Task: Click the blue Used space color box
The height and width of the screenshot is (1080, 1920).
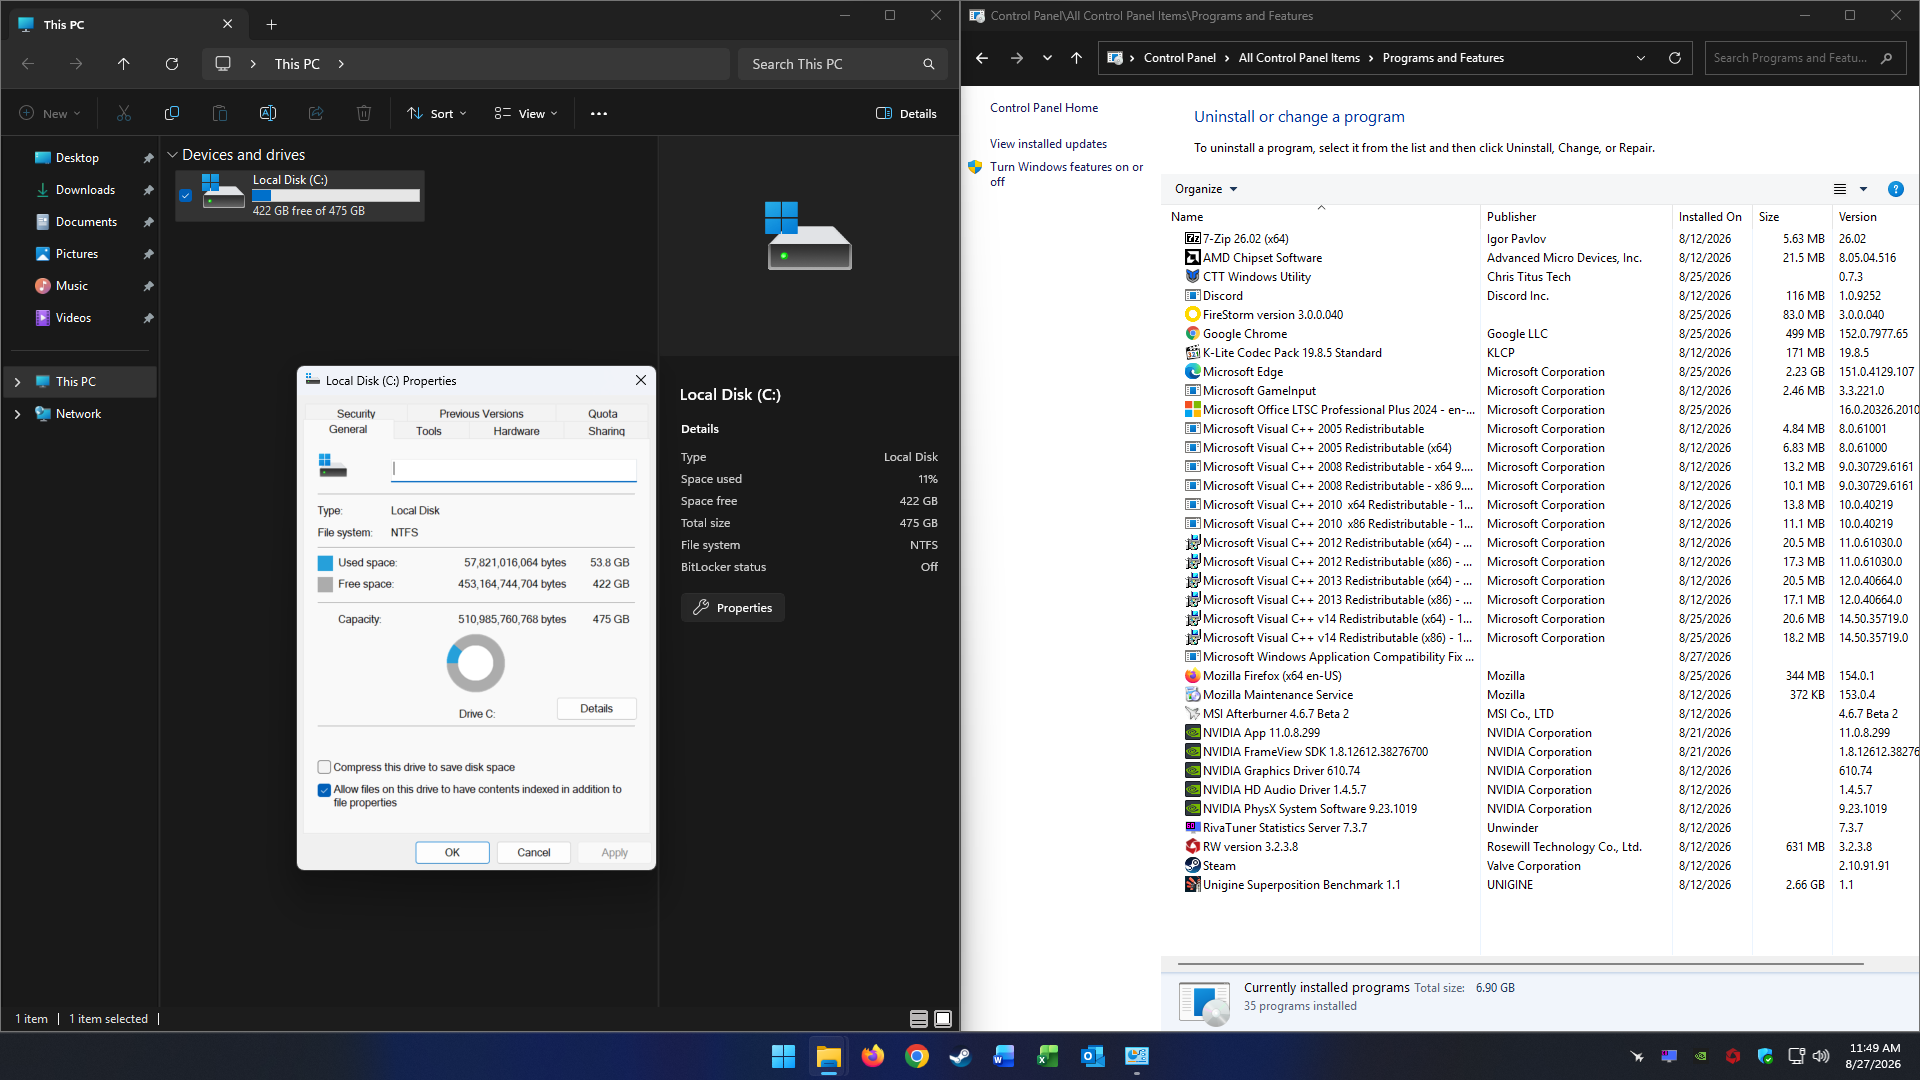Action: click(x=325, y=563)
